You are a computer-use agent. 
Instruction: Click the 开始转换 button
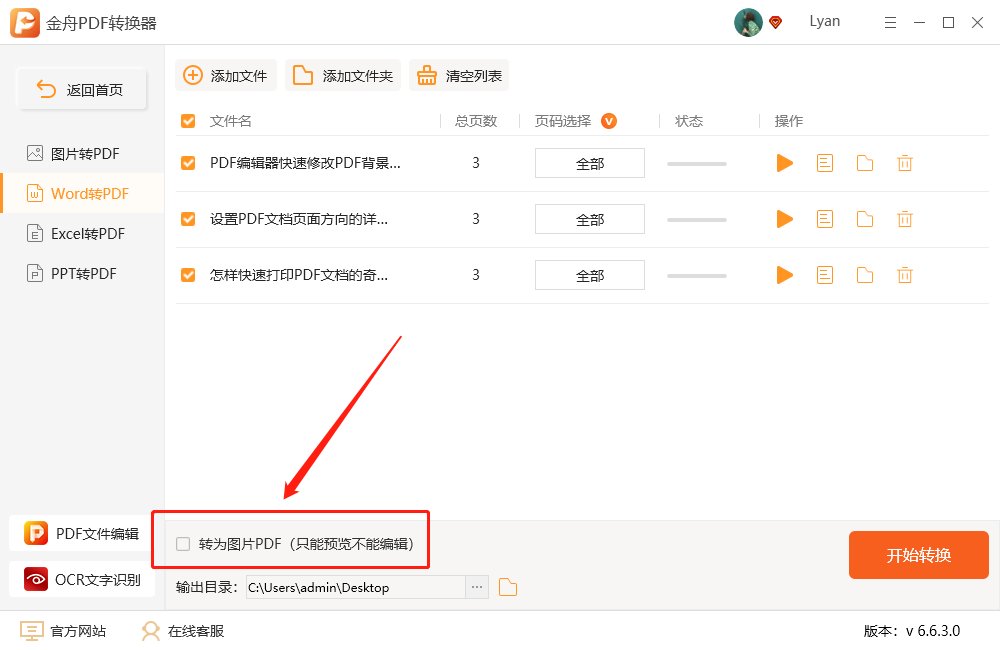pyautogui.click(x=918, y=555)
